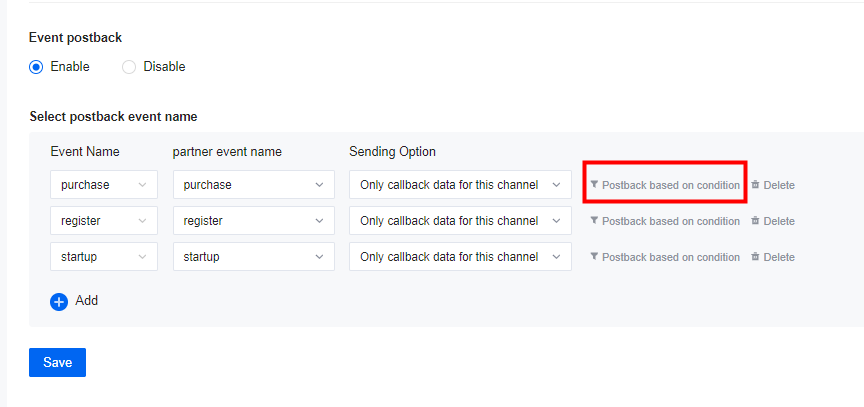Open the register Event Name dropdown
This screenshot has height=407, width=864.
pos(104,221)
